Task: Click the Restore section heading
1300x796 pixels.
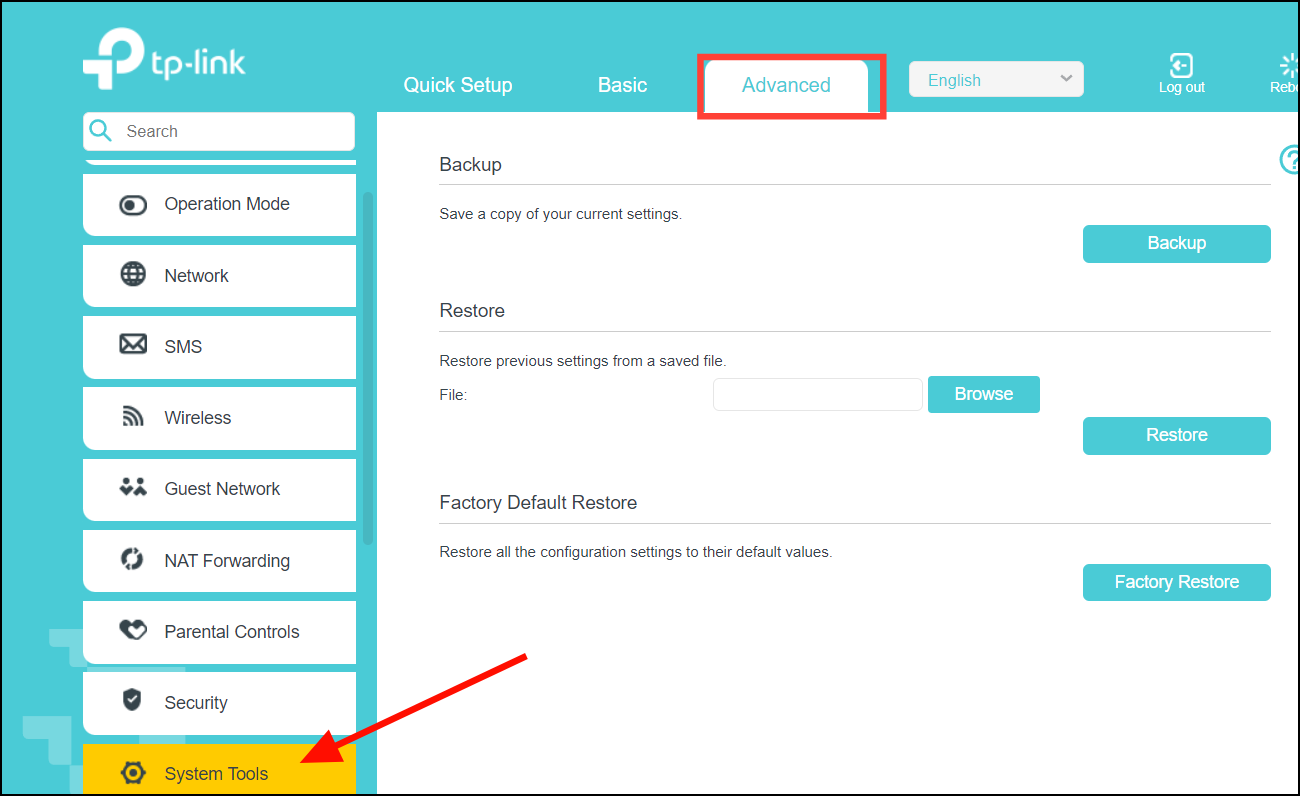Action: pos(472,311)
